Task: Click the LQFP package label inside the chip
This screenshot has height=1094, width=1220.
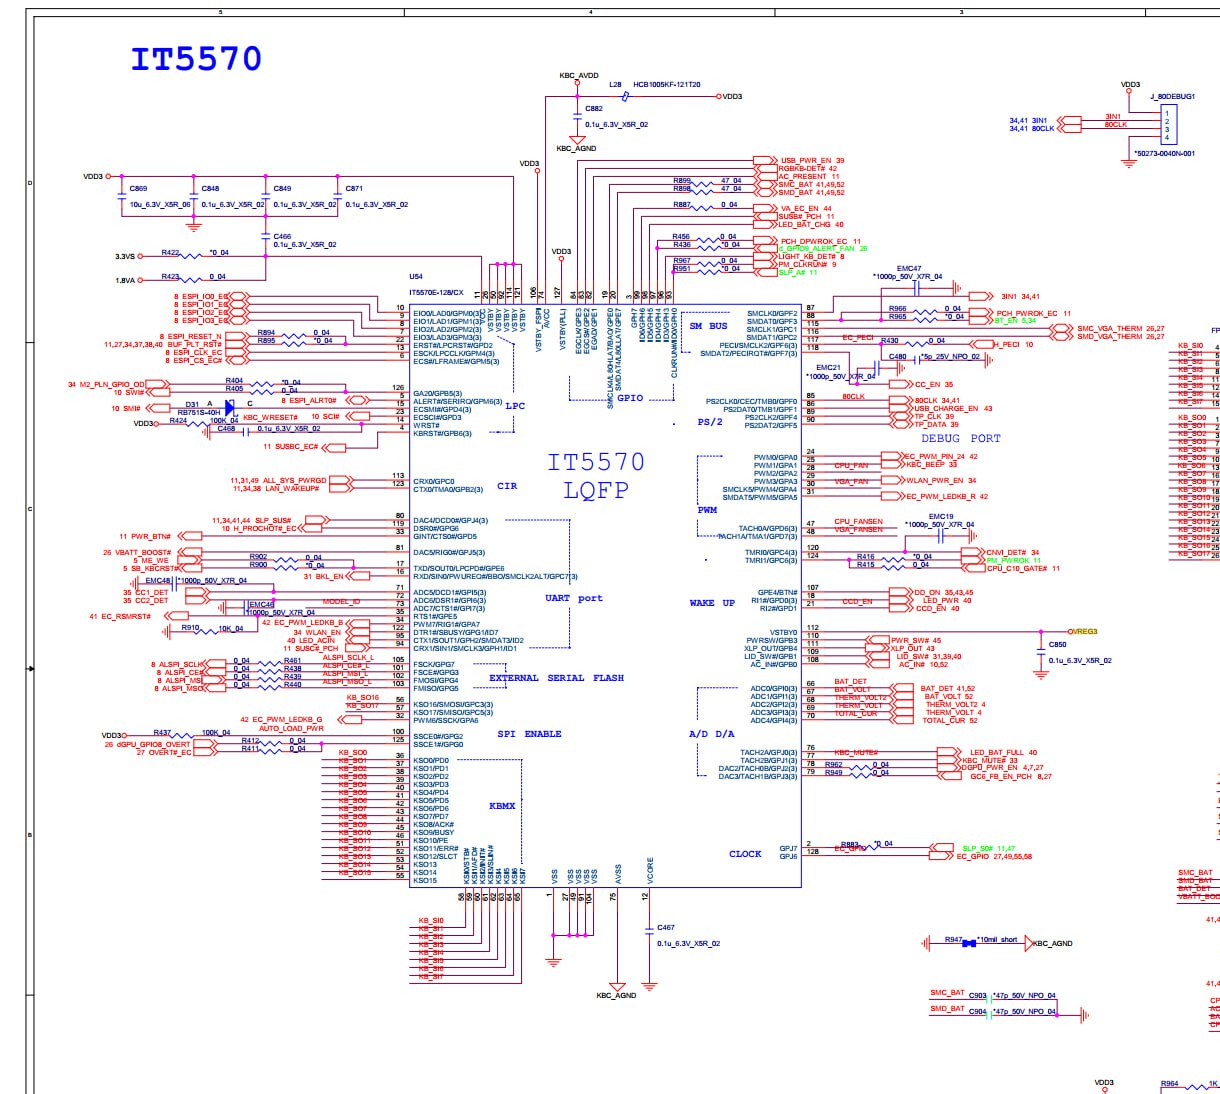Action: pyautogui.click(x=595, y=490)
